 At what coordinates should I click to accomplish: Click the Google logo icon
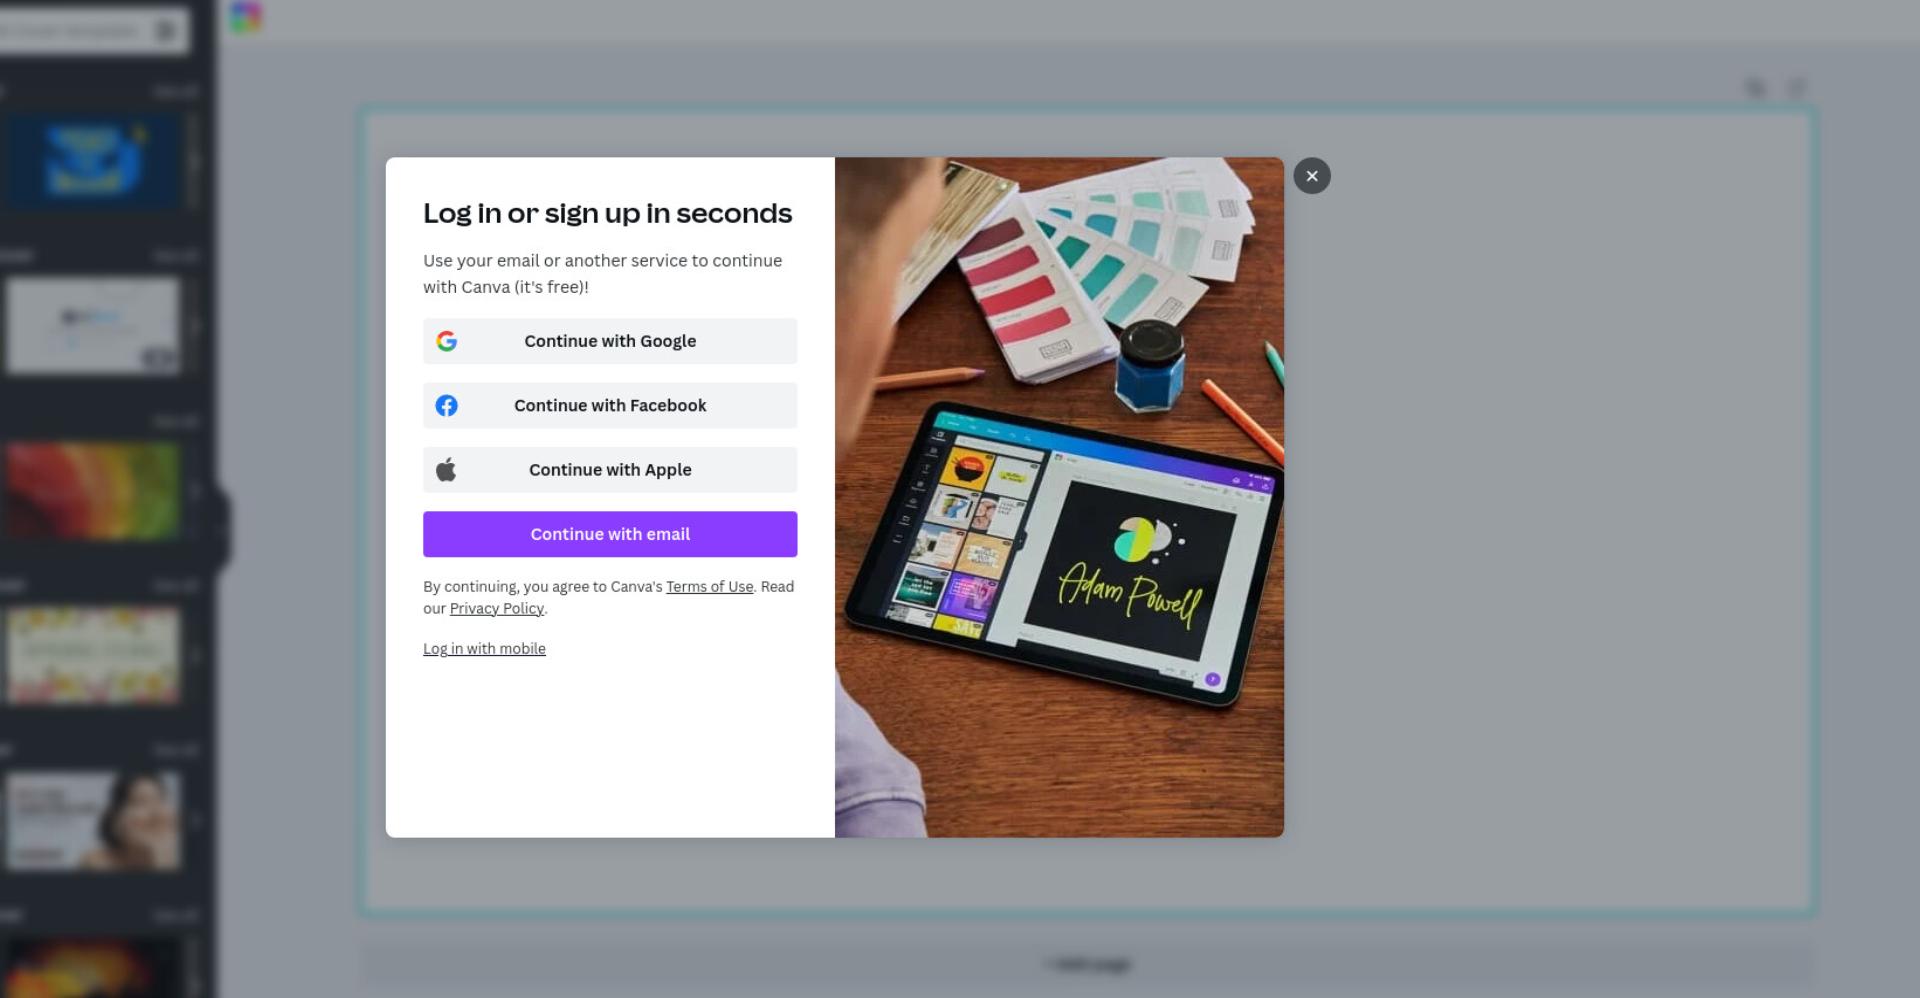447,341
